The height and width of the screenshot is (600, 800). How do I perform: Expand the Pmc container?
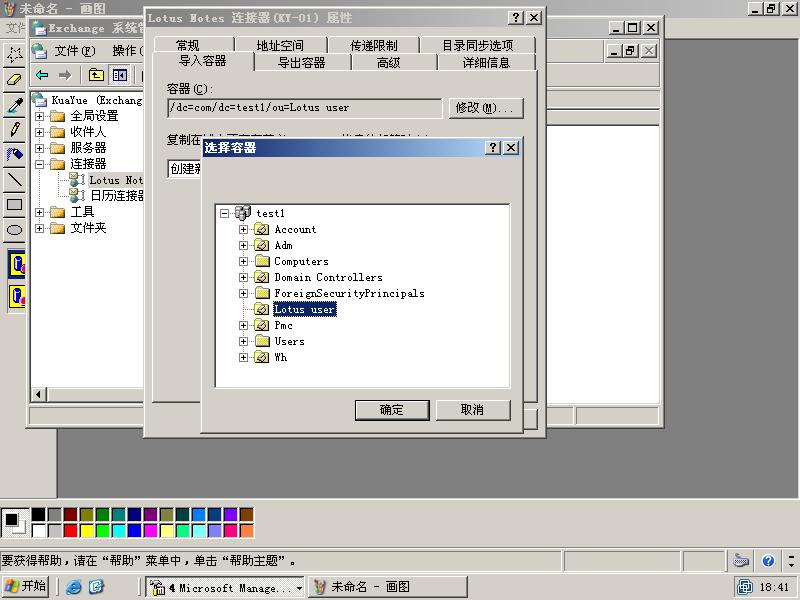pos(243,326)
